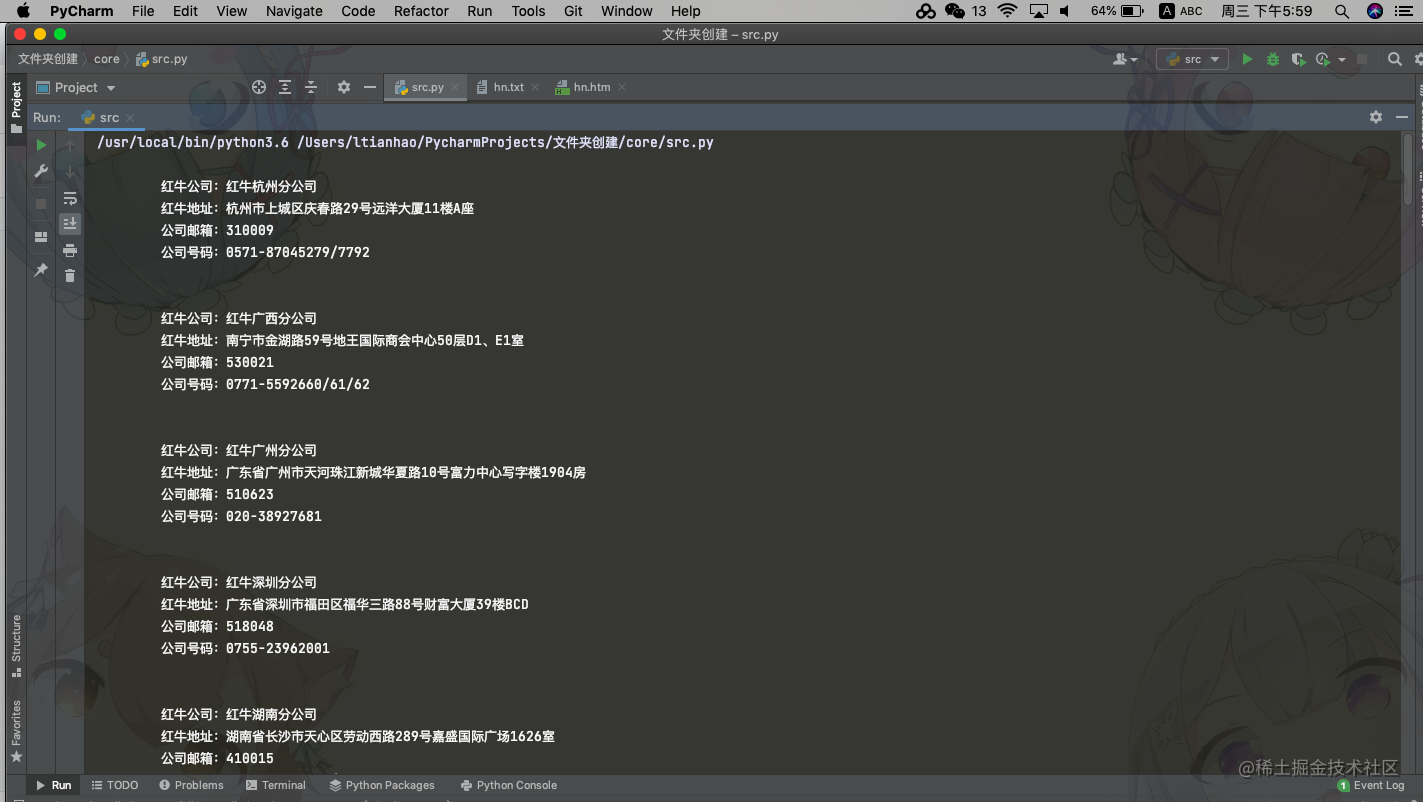Profile src with the clock-run icon

coord(1323,59)
